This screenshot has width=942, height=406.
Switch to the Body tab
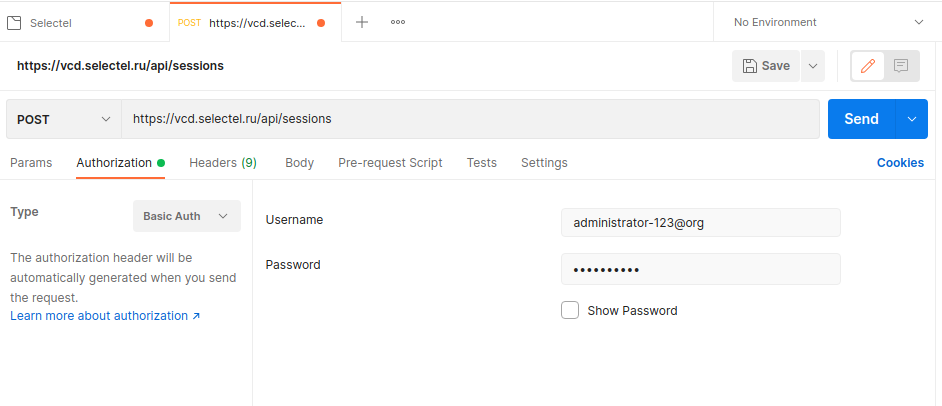[299, 163]
